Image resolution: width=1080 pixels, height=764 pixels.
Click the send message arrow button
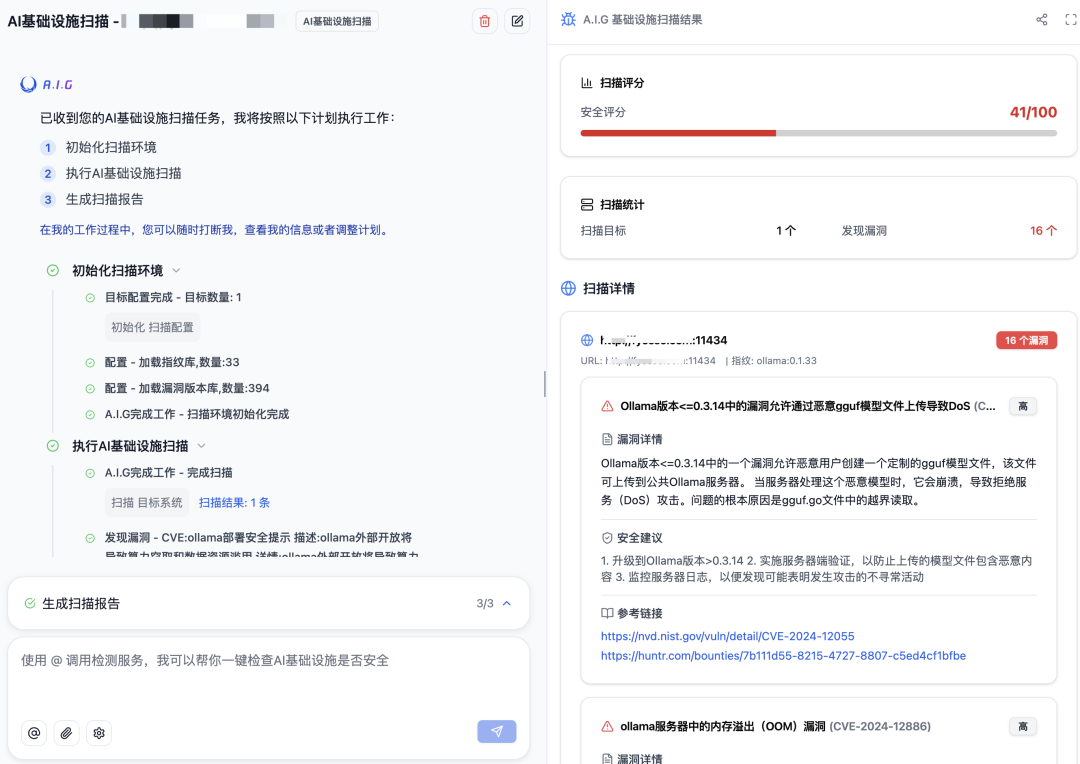click(x=497, y=731)
